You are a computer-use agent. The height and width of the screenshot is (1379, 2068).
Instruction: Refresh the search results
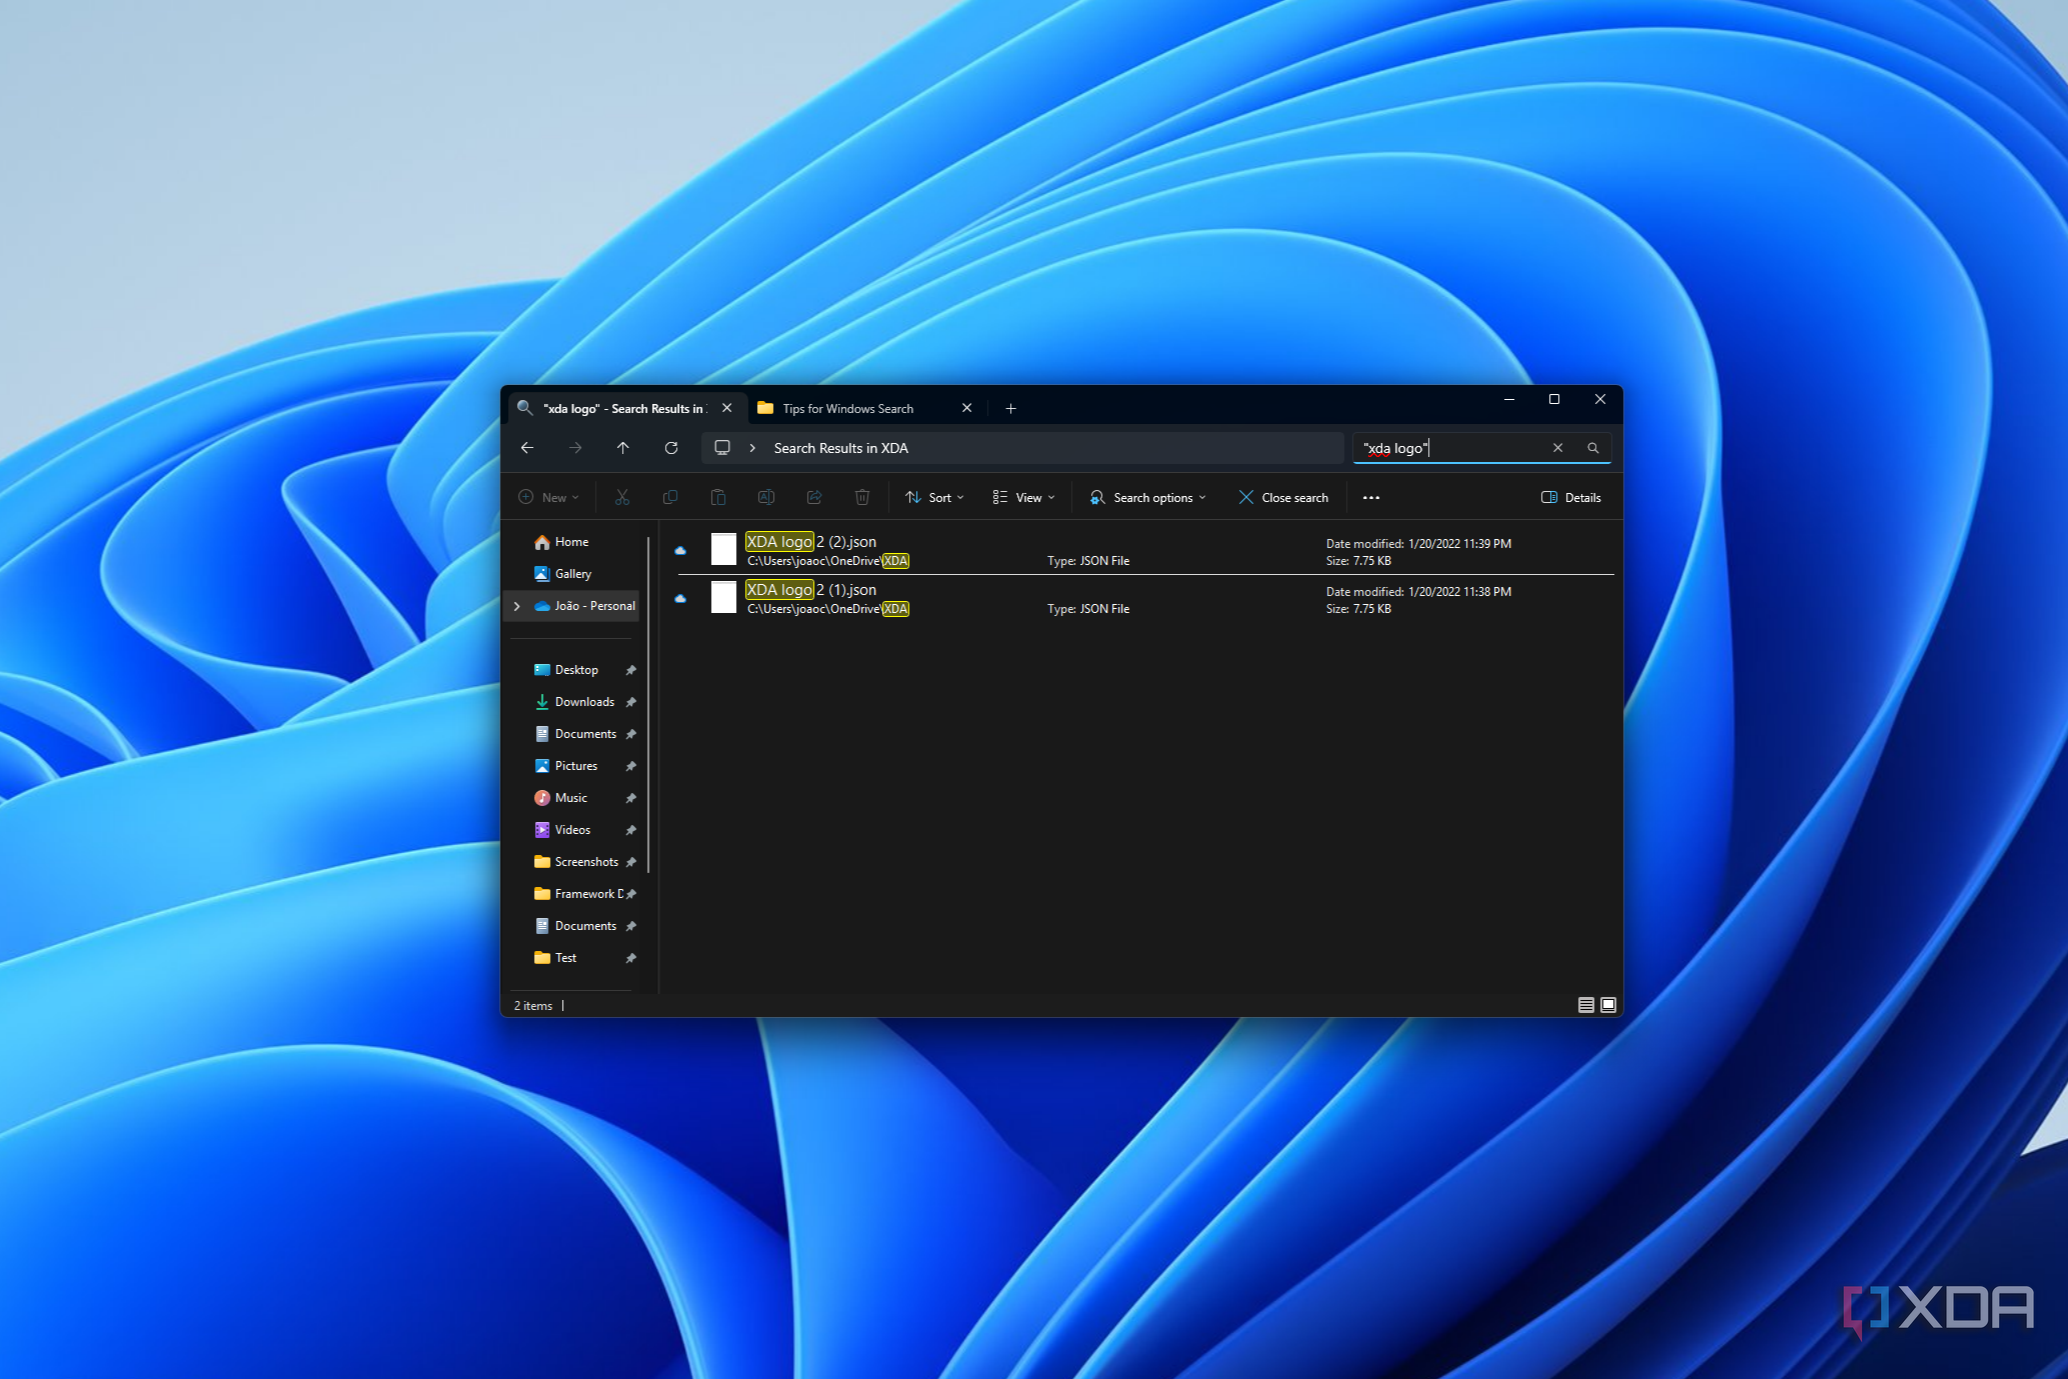coord(671,448)
